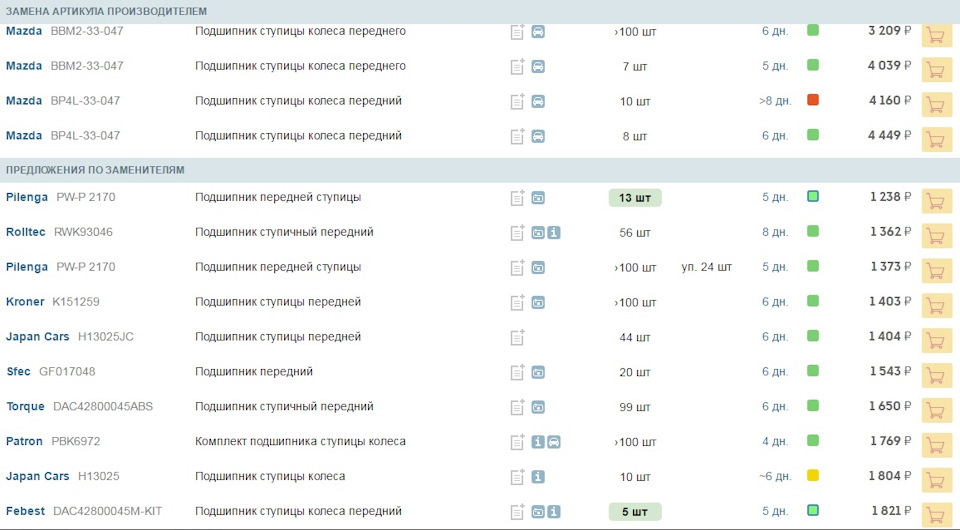The width and height of the screenshot is (960, 530).
Task: Open the Rolltec brand link
Action: 25,233
